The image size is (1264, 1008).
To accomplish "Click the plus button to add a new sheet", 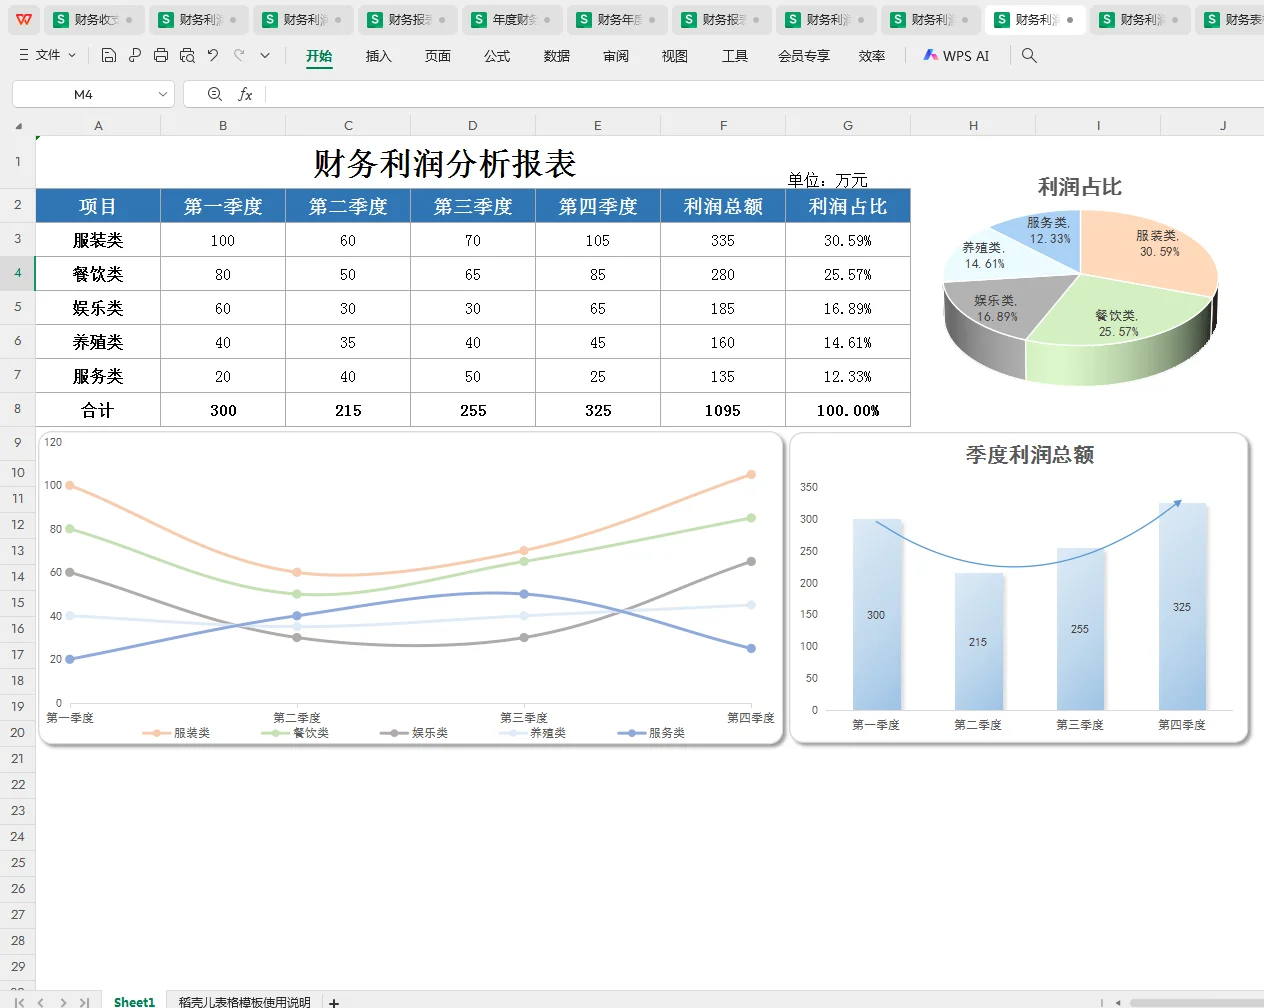I will [333, 1001].
